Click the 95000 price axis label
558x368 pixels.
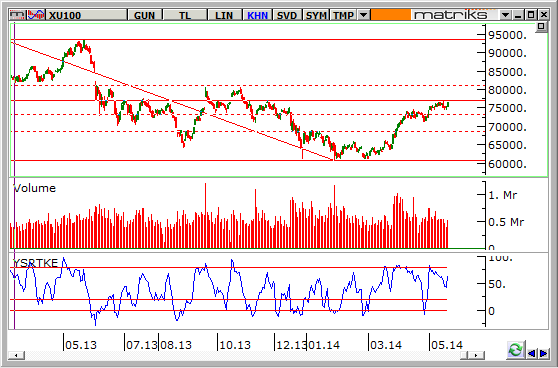507,35
